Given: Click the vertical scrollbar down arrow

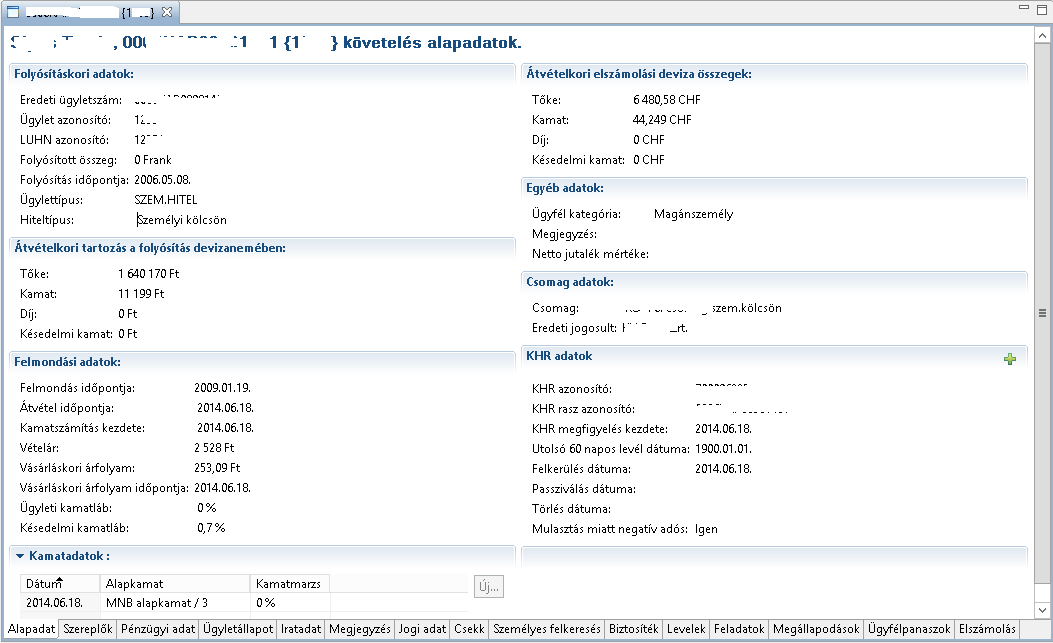Looking at the screenshot, I should (x=1042, y=607).
